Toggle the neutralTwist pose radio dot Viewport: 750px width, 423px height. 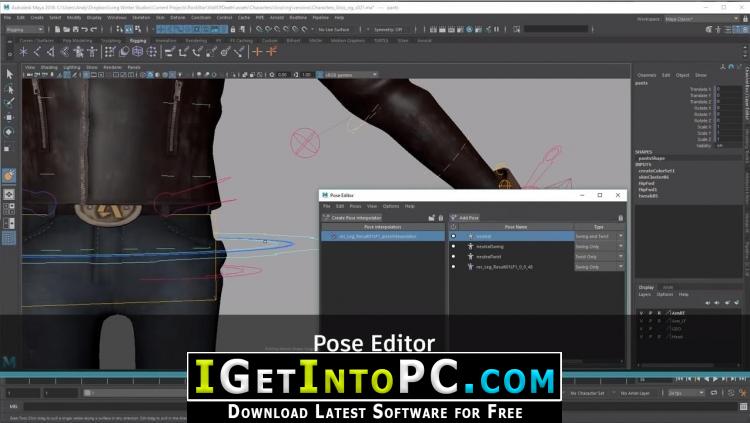pyautogui.click(x=453, y=256)
